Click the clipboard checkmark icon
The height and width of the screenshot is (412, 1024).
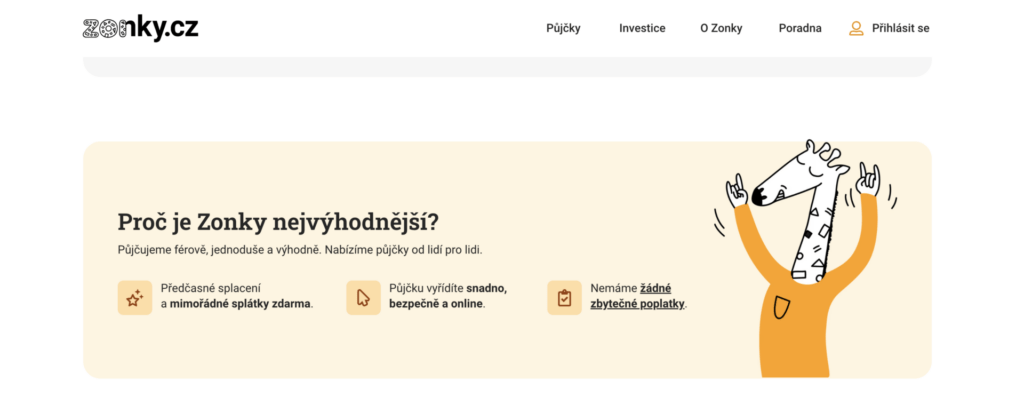point(564,298)
